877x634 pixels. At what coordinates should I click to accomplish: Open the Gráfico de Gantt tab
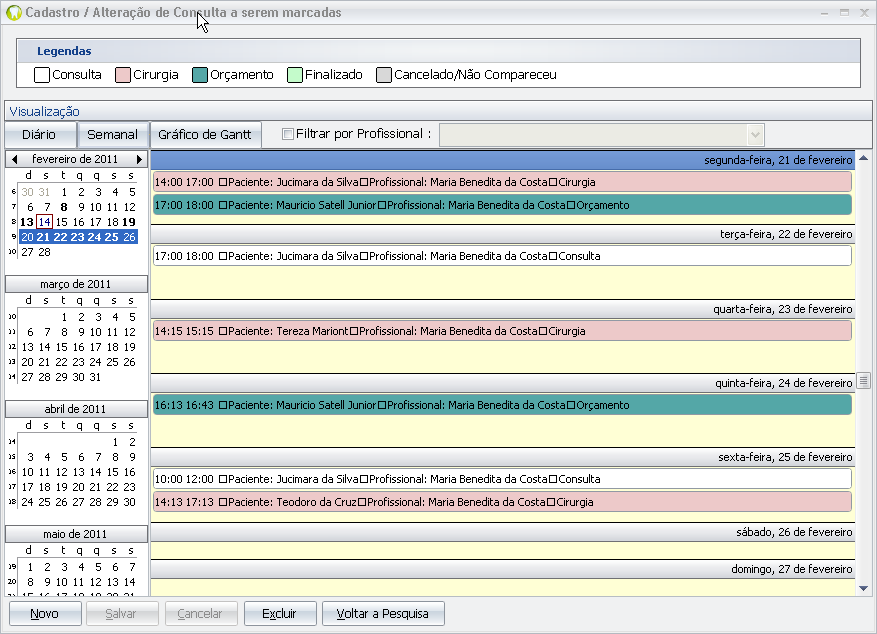point(205,135)
